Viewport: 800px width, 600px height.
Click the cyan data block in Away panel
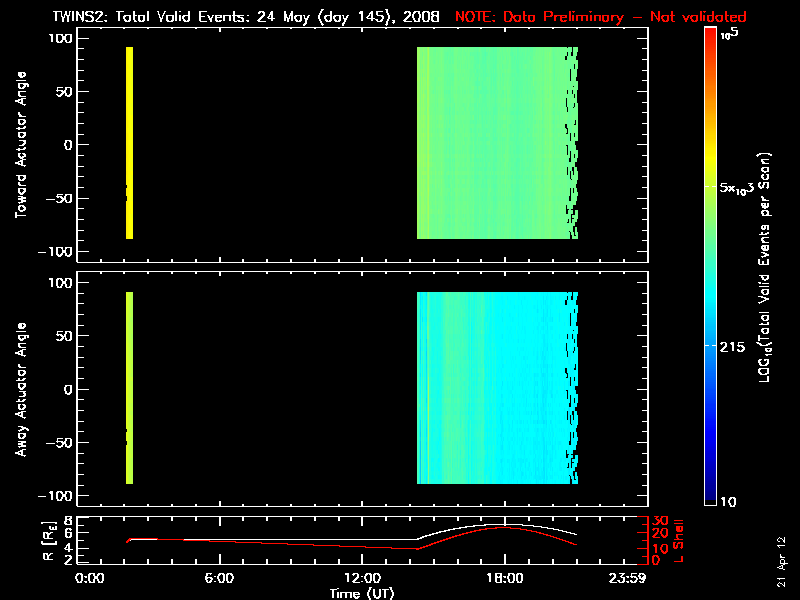[x=497, y=388]
